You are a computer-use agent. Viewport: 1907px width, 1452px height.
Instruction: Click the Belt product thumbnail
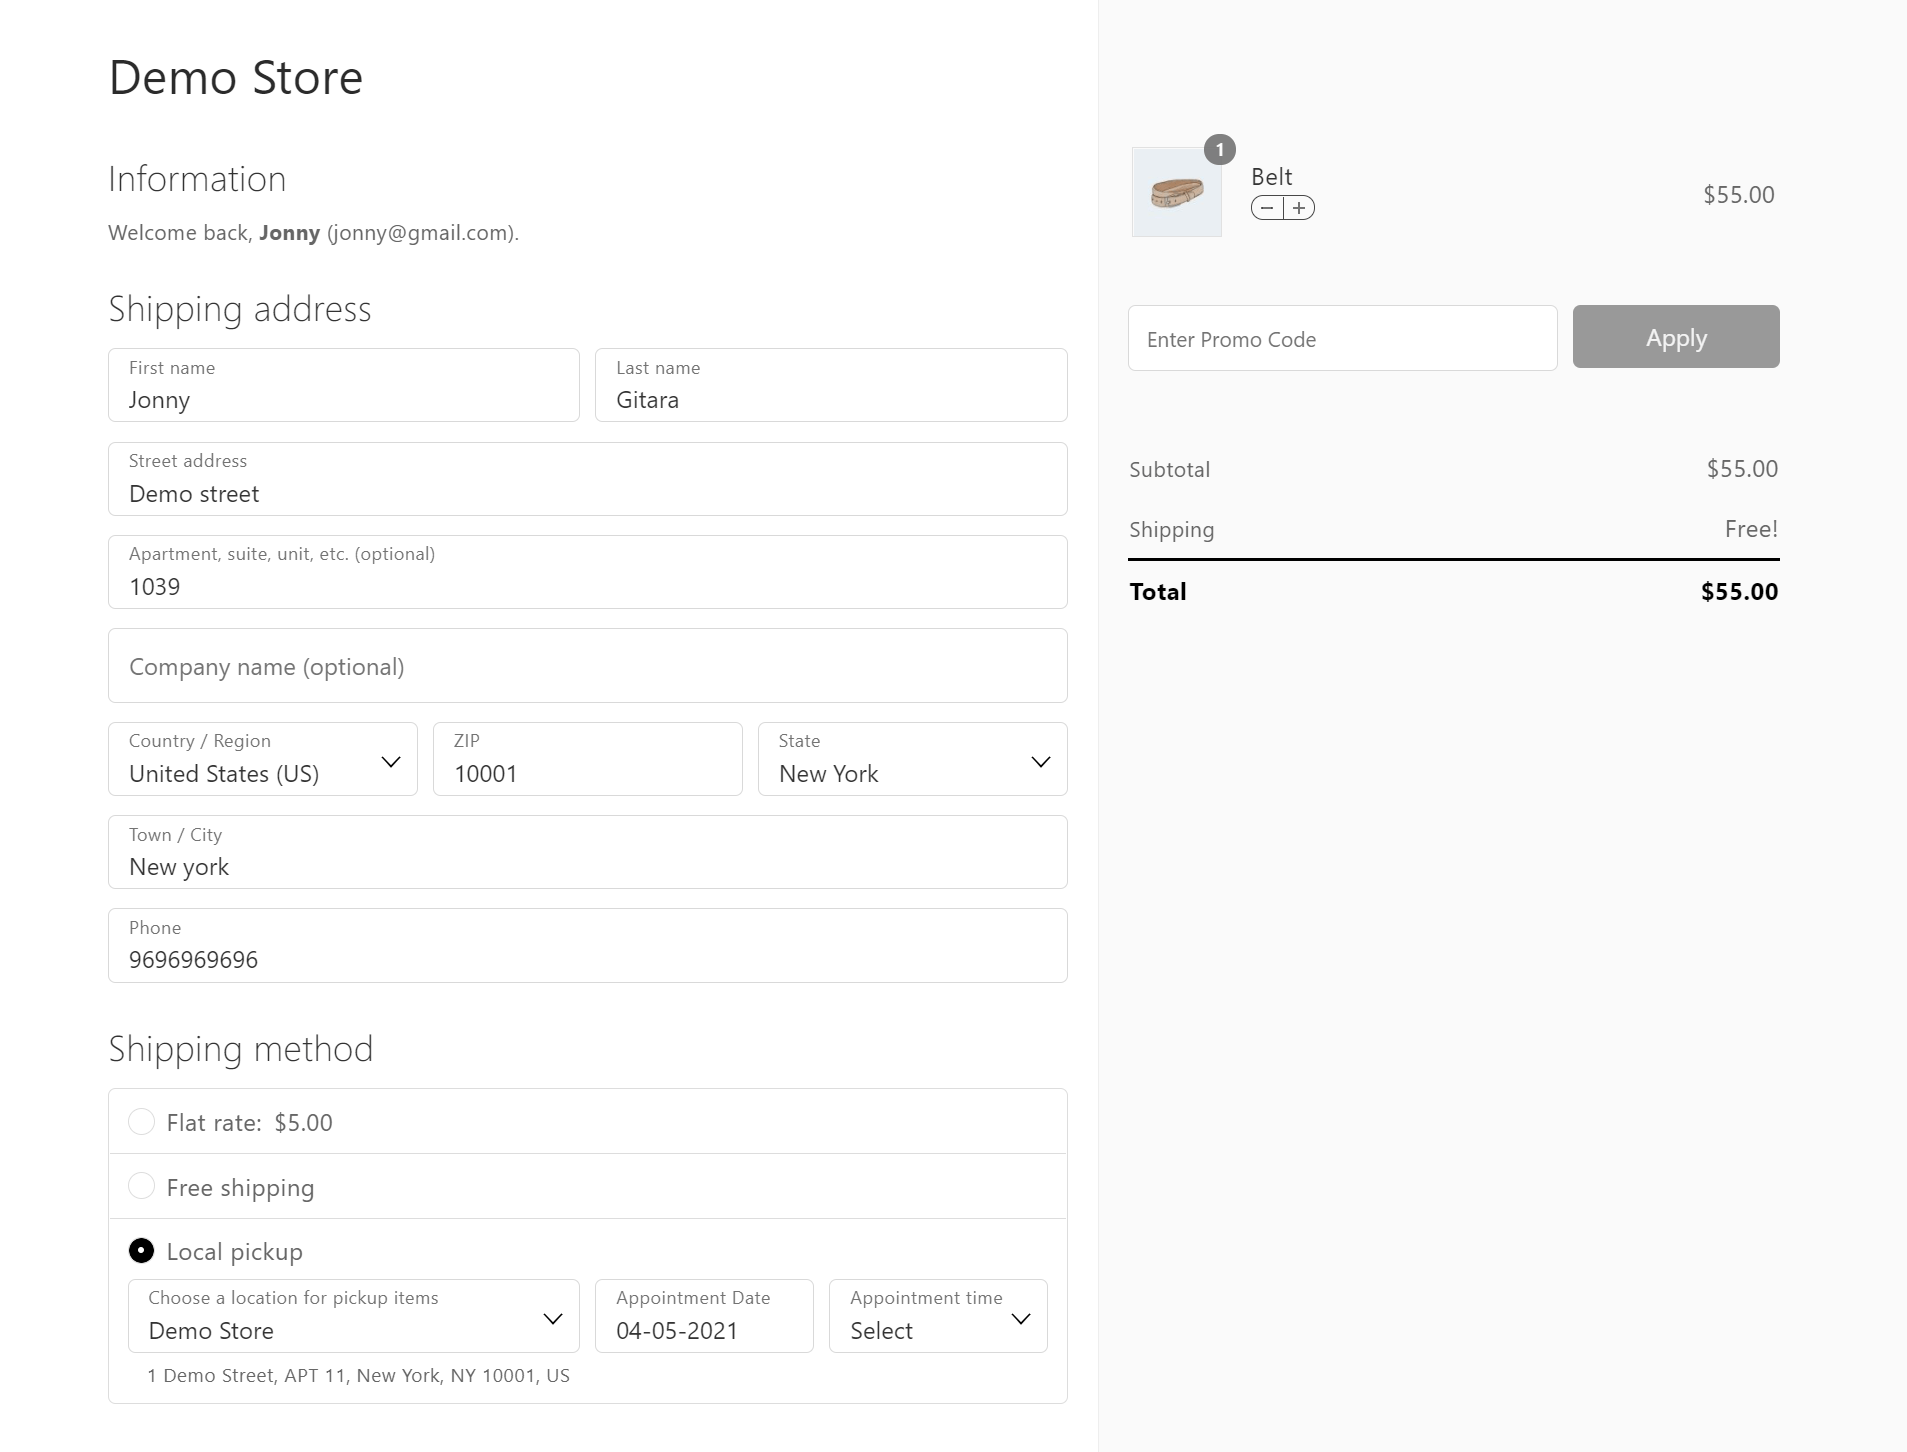(x=1176, y=192)
